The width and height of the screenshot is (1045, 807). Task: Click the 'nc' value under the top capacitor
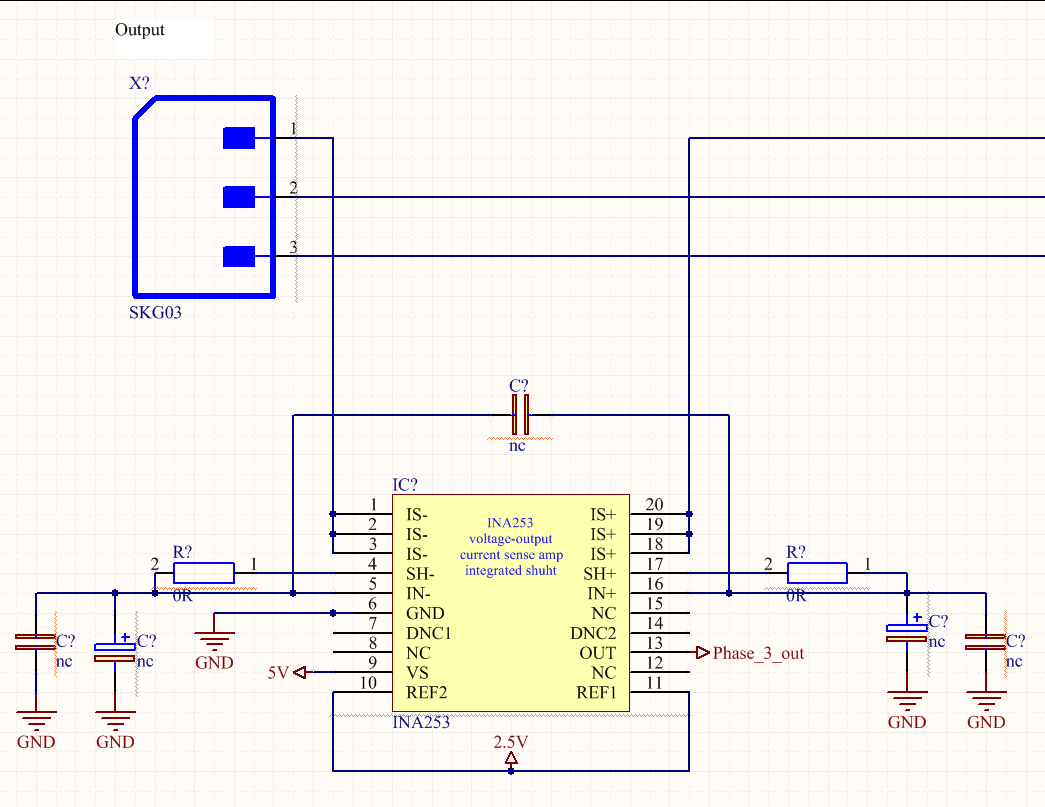[517, 446]
